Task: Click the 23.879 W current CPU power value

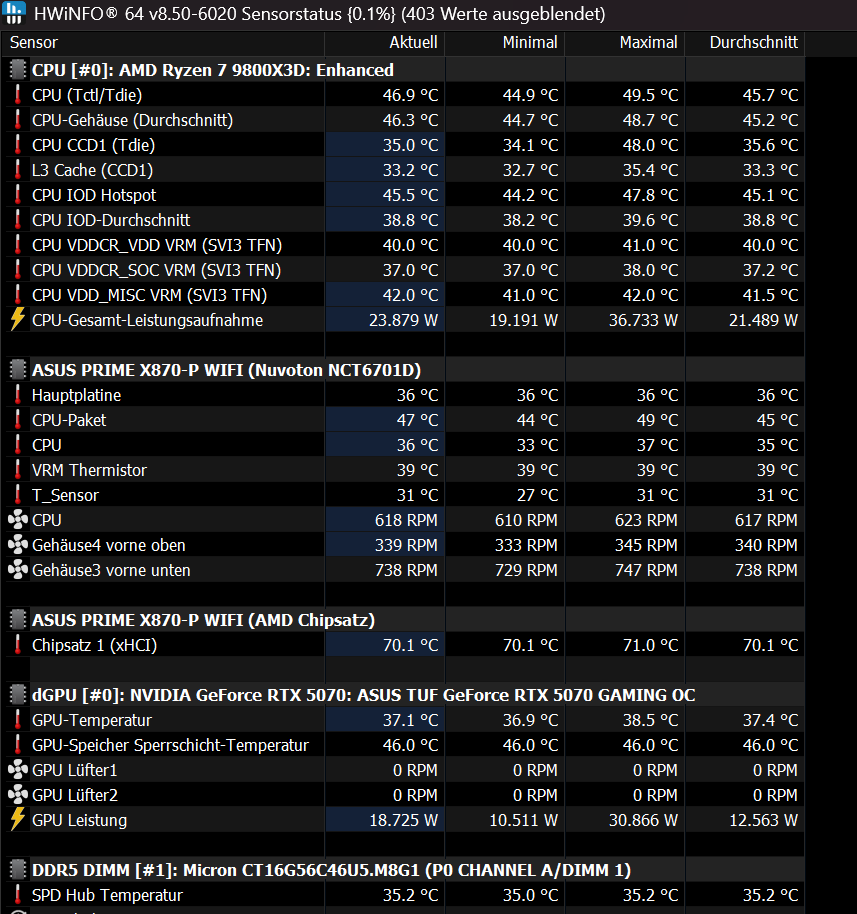Action: click(x=403, y=320)
